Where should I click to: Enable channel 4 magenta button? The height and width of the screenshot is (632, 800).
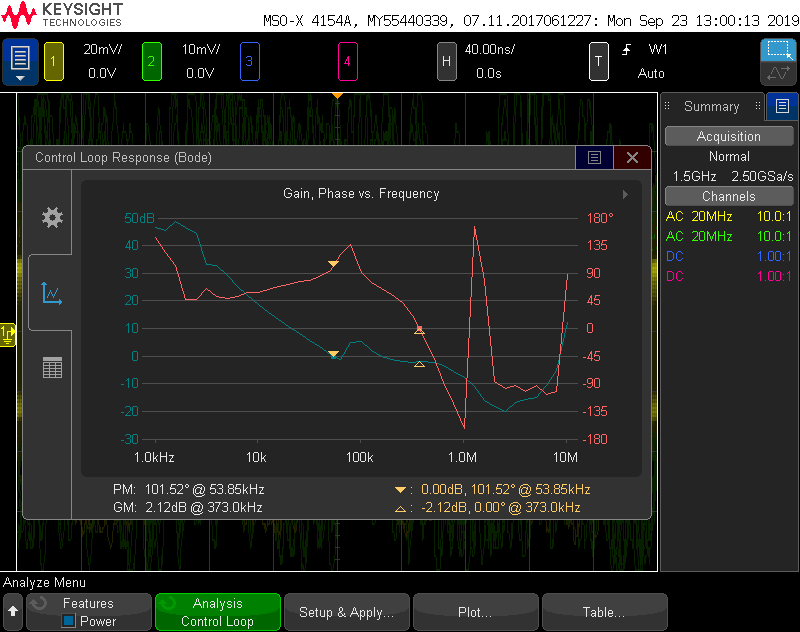tap(347, 62)
